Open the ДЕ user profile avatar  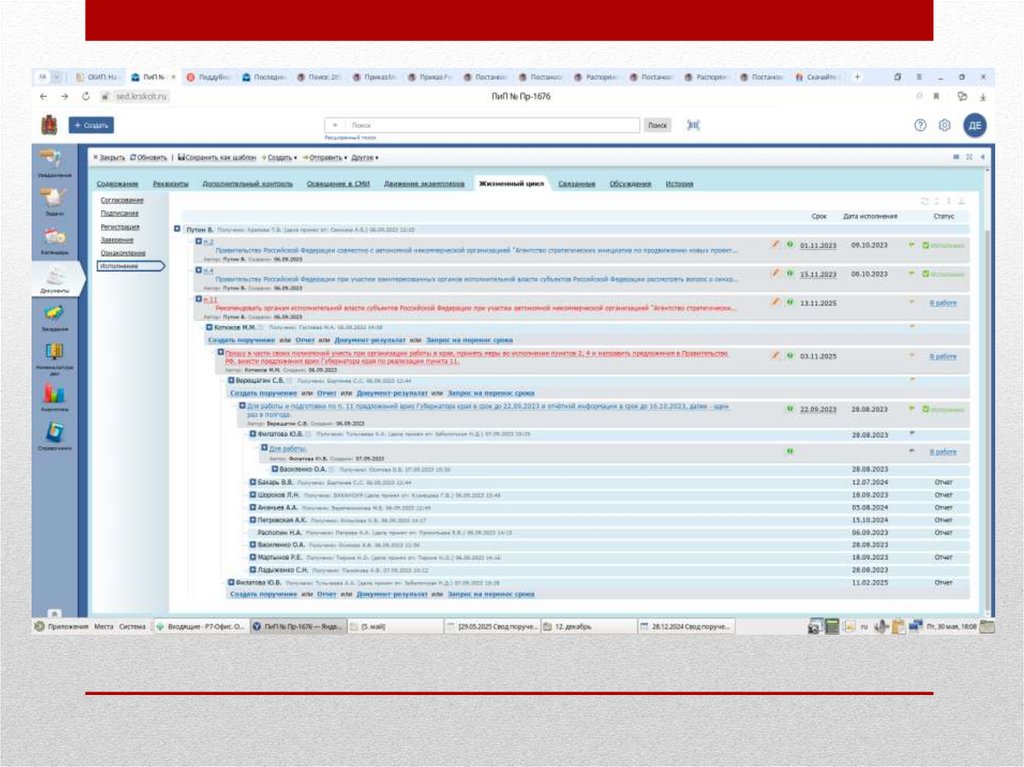coord(974,125)
